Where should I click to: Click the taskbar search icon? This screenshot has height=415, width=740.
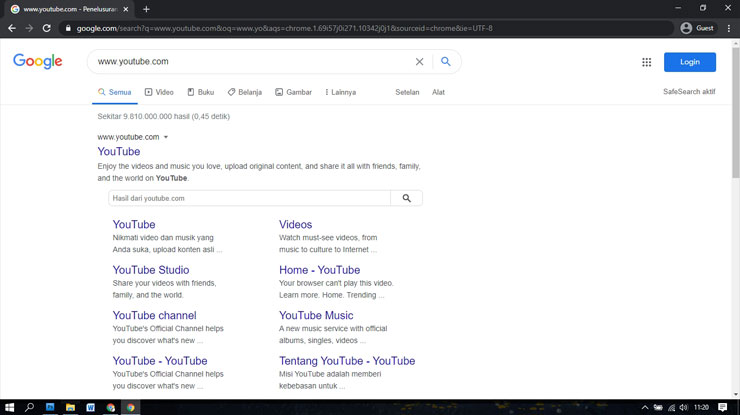pos(29,407)
